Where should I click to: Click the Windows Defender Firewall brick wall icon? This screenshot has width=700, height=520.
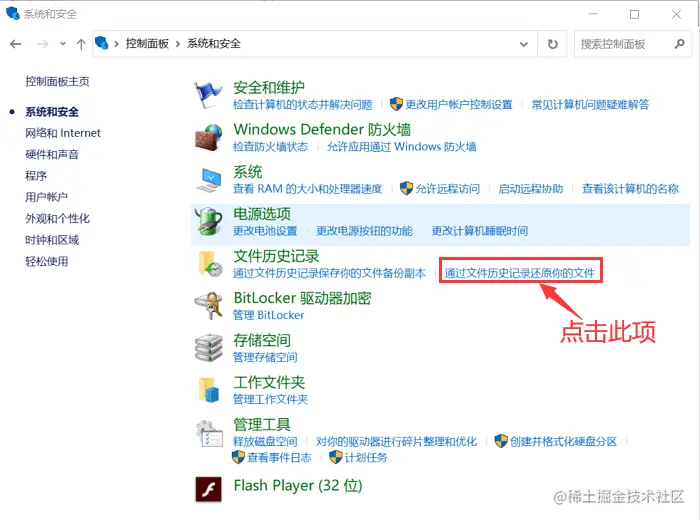click(208, 137)
